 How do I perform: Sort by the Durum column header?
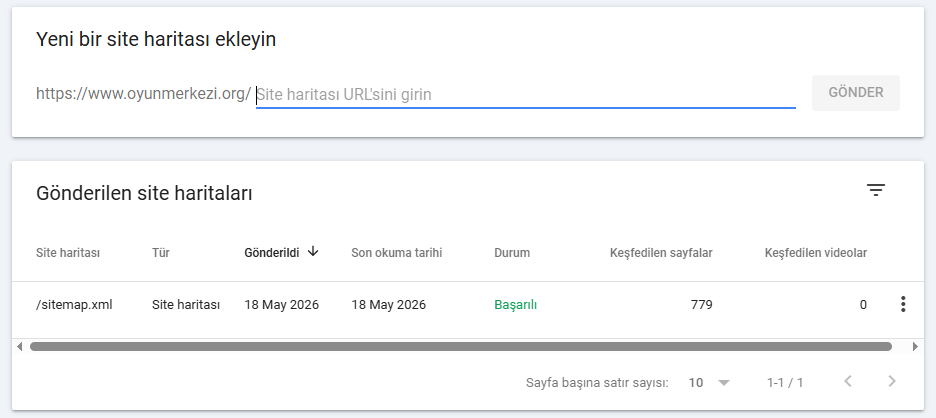512,253
